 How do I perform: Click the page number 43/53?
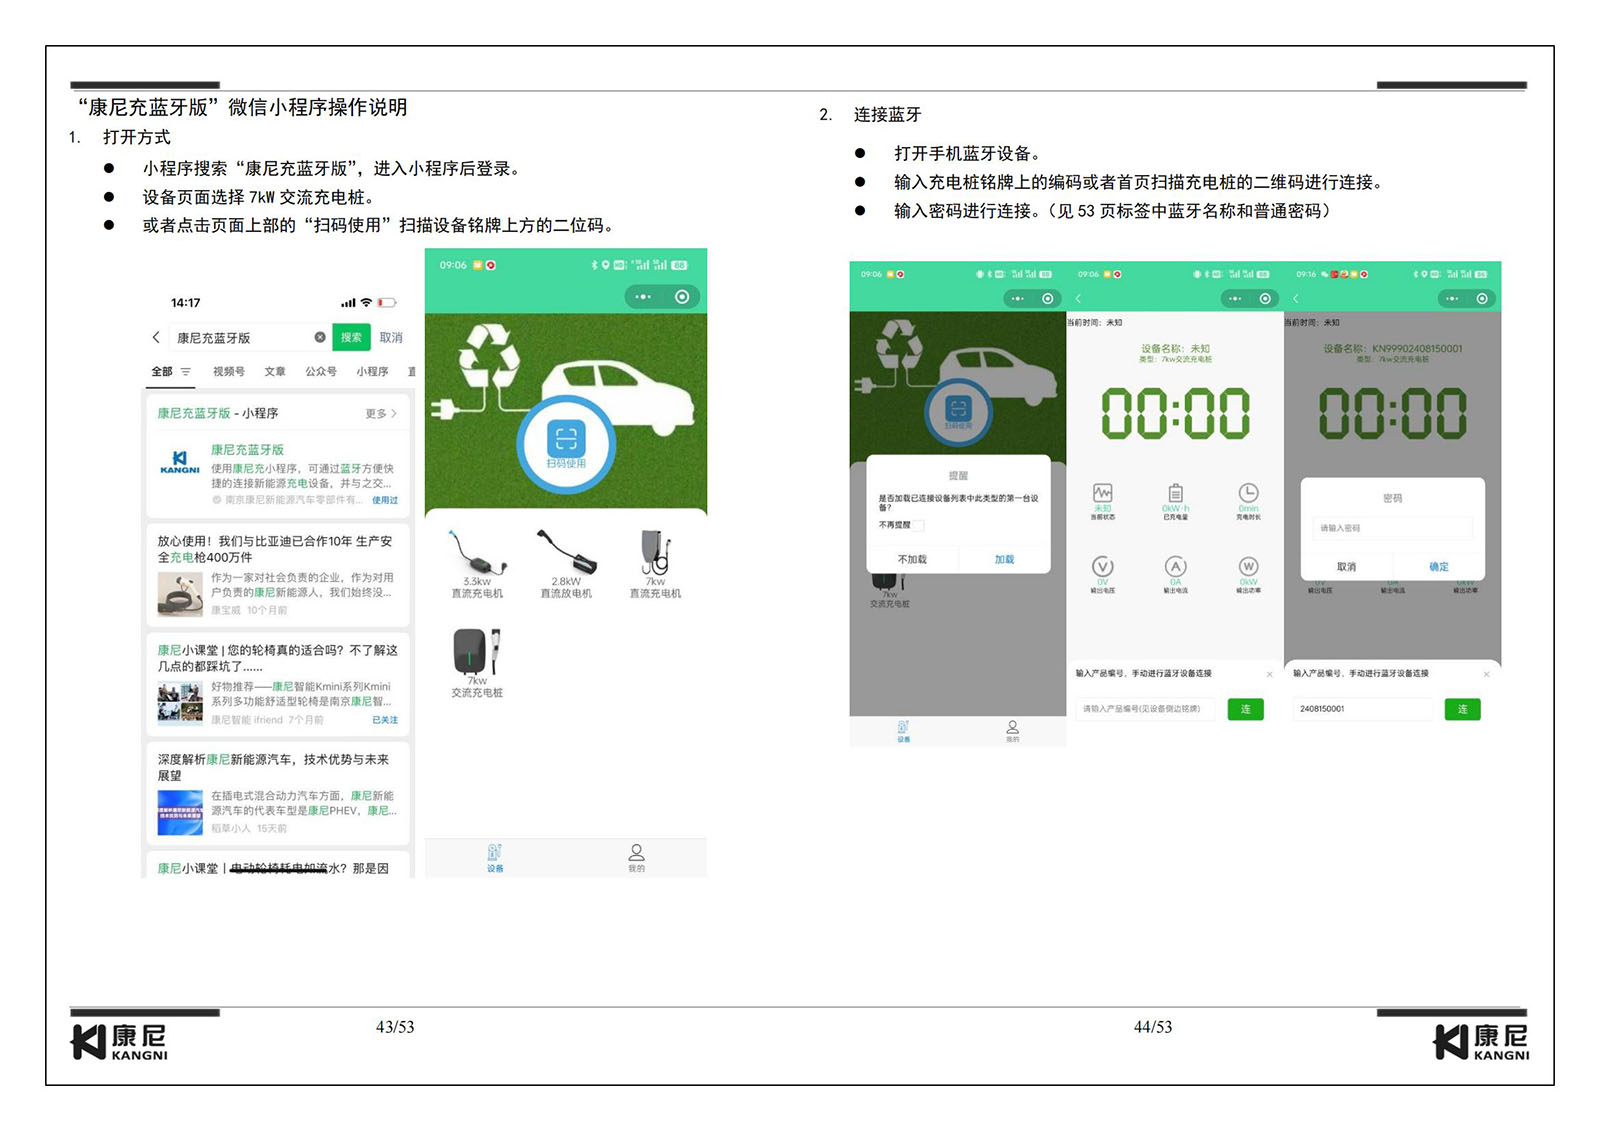point(395,1027)
